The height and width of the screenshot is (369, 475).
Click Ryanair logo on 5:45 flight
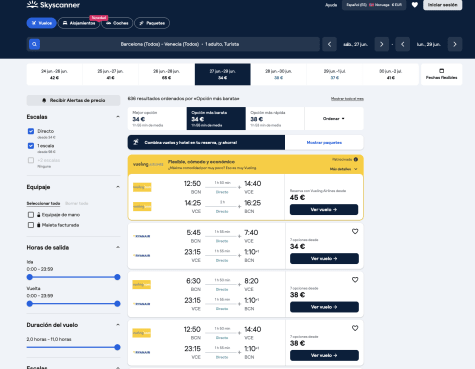[142, 236]
